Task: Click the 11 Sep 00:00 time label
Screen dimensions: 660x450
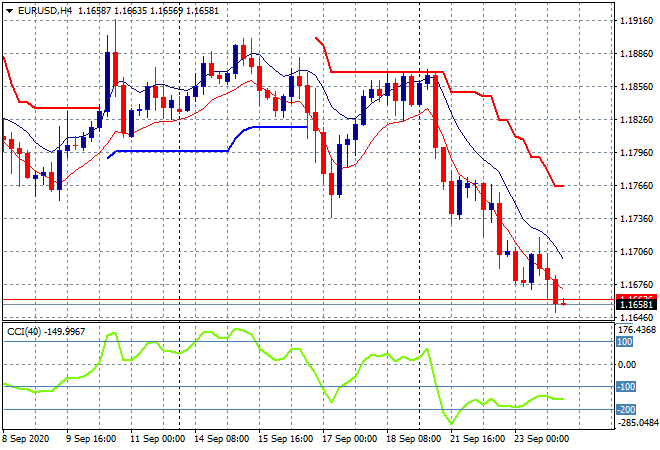Action: [157, 439]
